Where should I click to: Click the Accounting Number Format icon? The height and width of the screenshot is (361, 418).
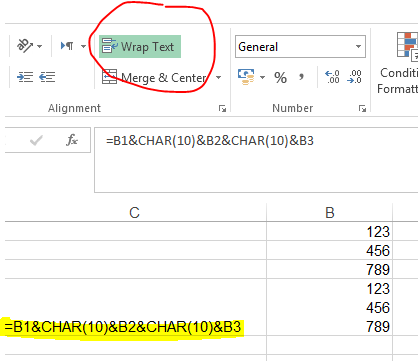coord(246,77)
